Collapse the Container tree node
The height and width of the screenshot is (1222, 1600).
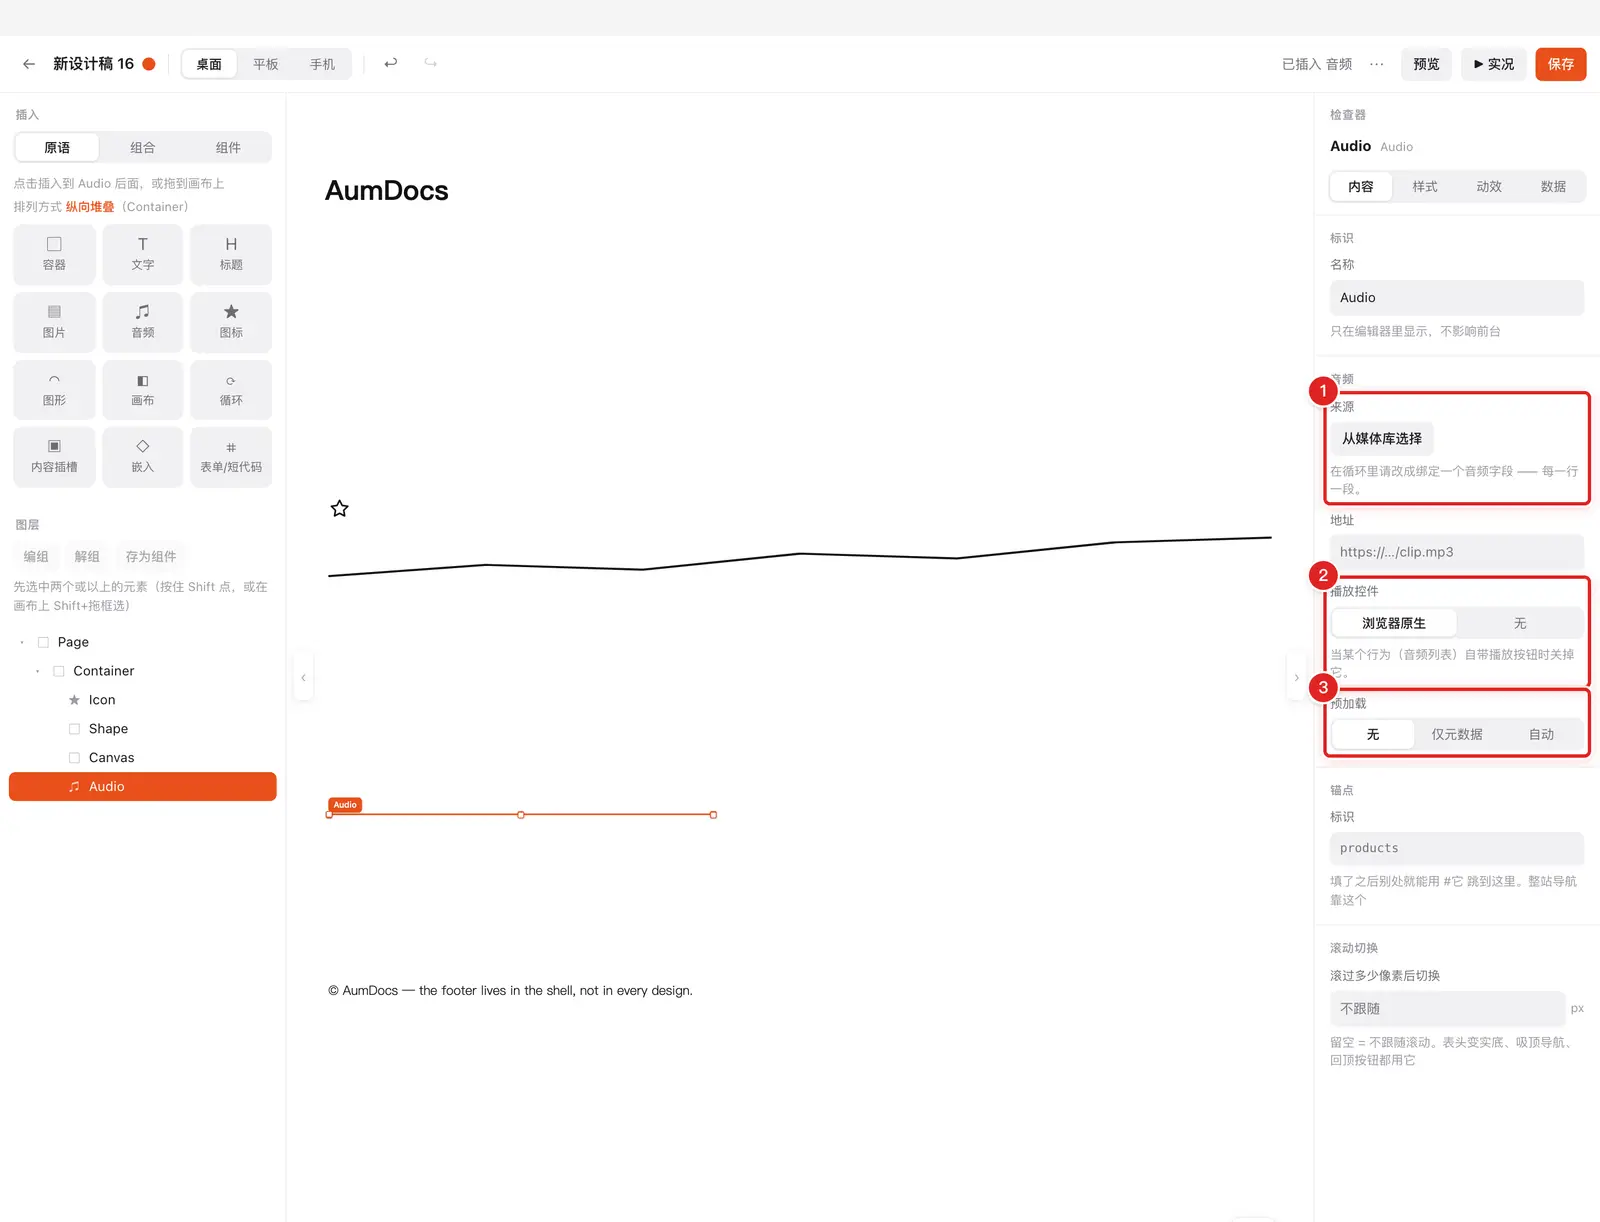point(38,671)
